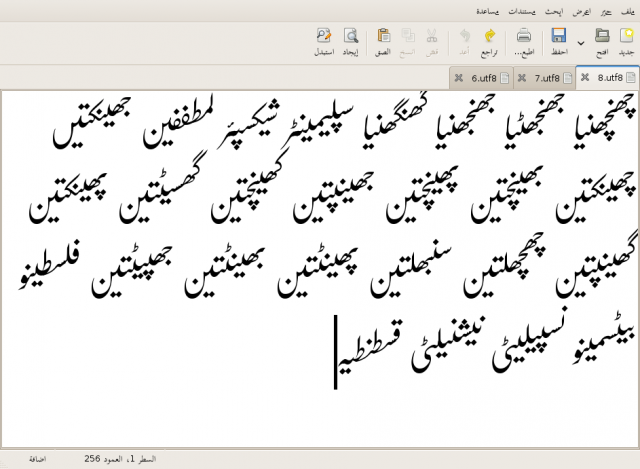The height and width of the screenshot is (469, 640).
Task: Open the Search (ابحث) menu
Action: (553, 12)
